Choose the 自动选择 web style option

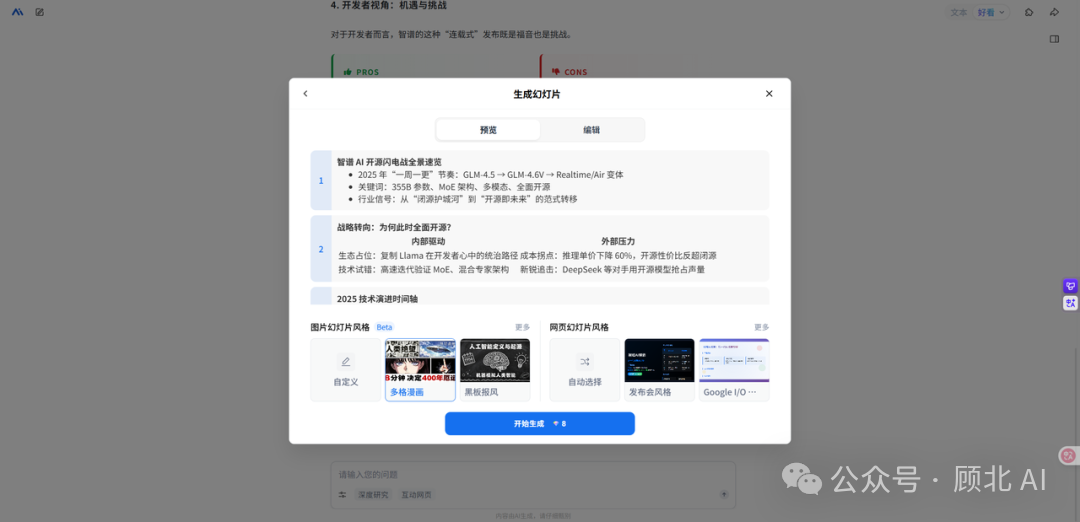(x=585, y=370)
